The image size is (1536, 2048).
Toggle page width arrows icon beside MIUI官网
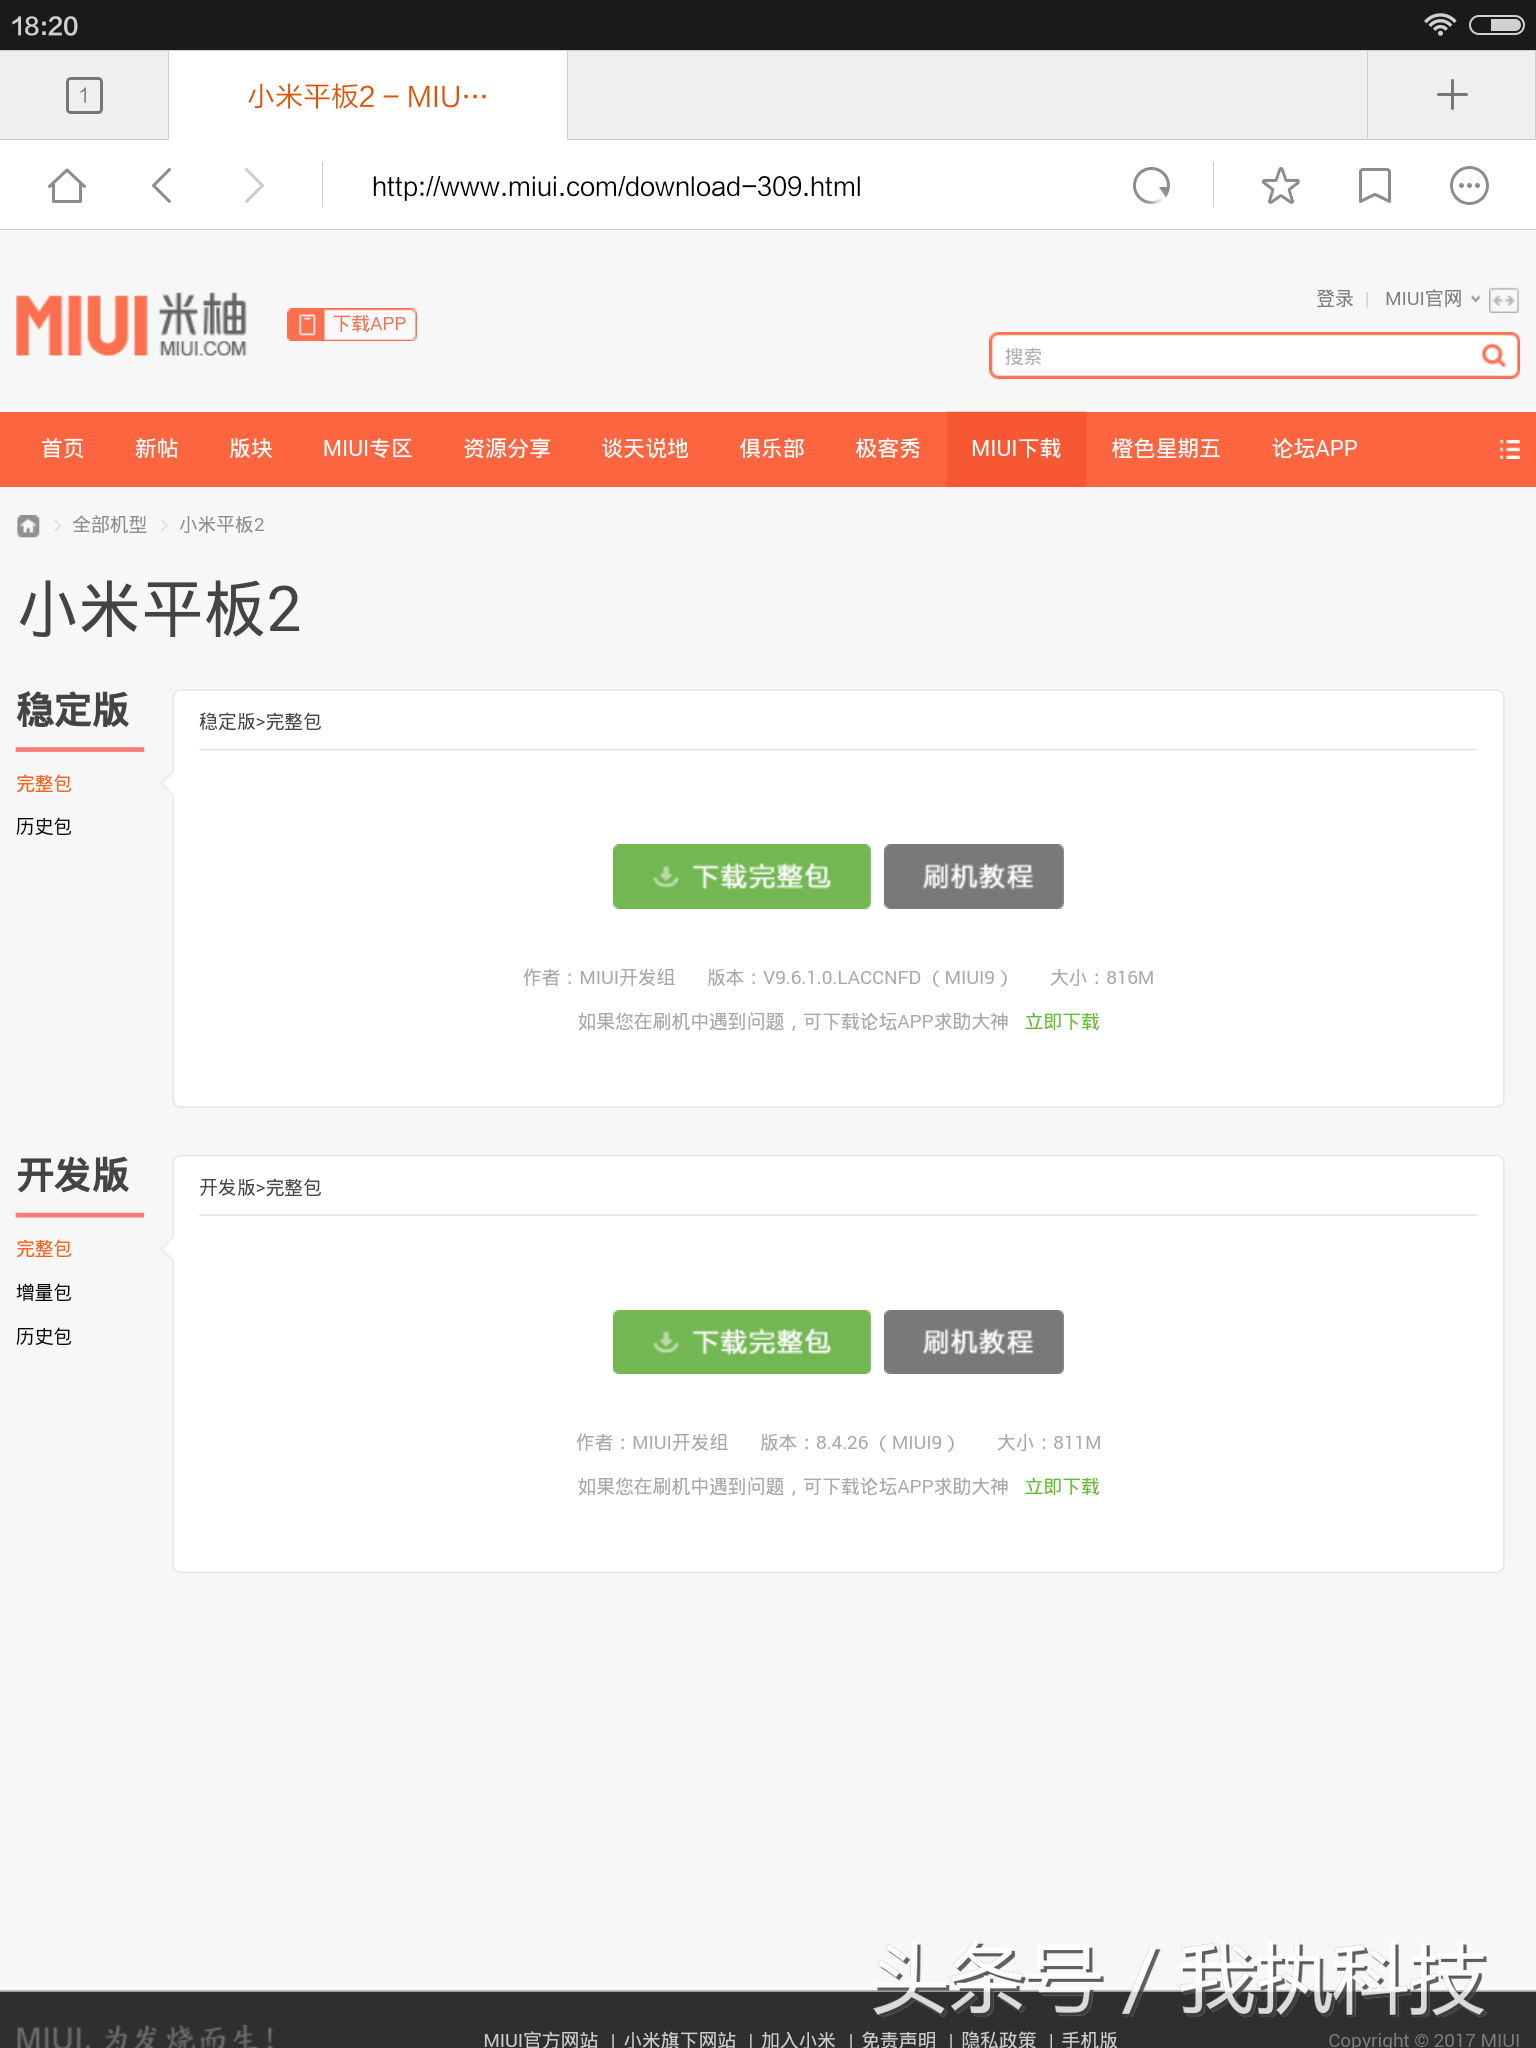click(x=1503, y=299)
